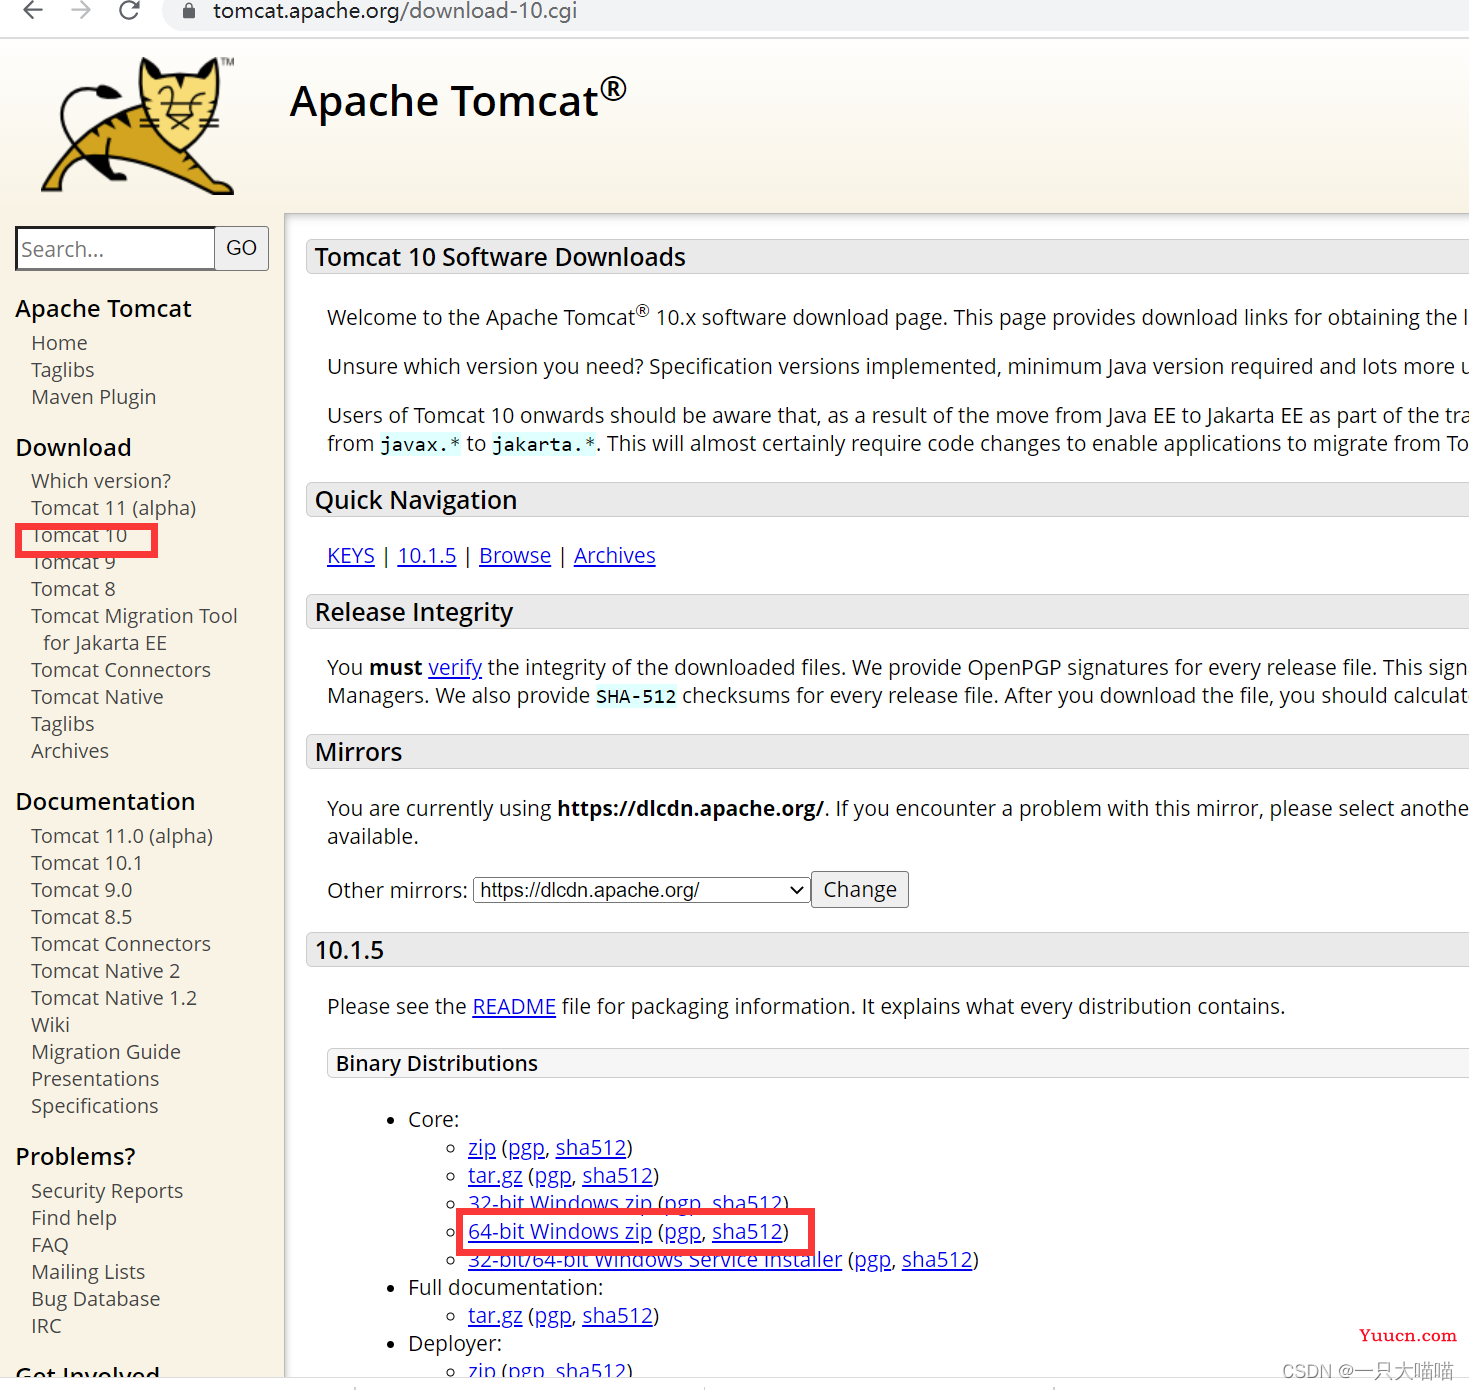Open Tomcat Native 1.2 documentation
The image size is (1469, 1390).
(114, 998)
